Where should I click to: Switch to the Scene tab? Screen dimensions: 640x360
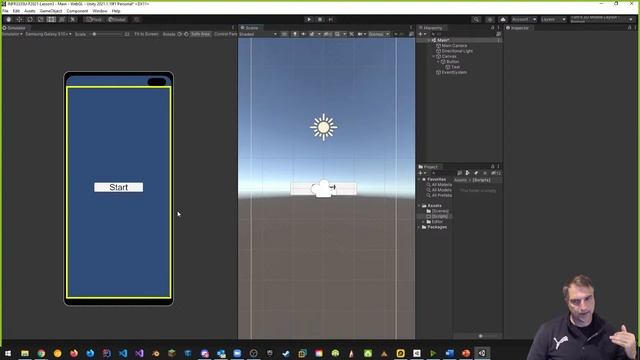click(250, 28)
